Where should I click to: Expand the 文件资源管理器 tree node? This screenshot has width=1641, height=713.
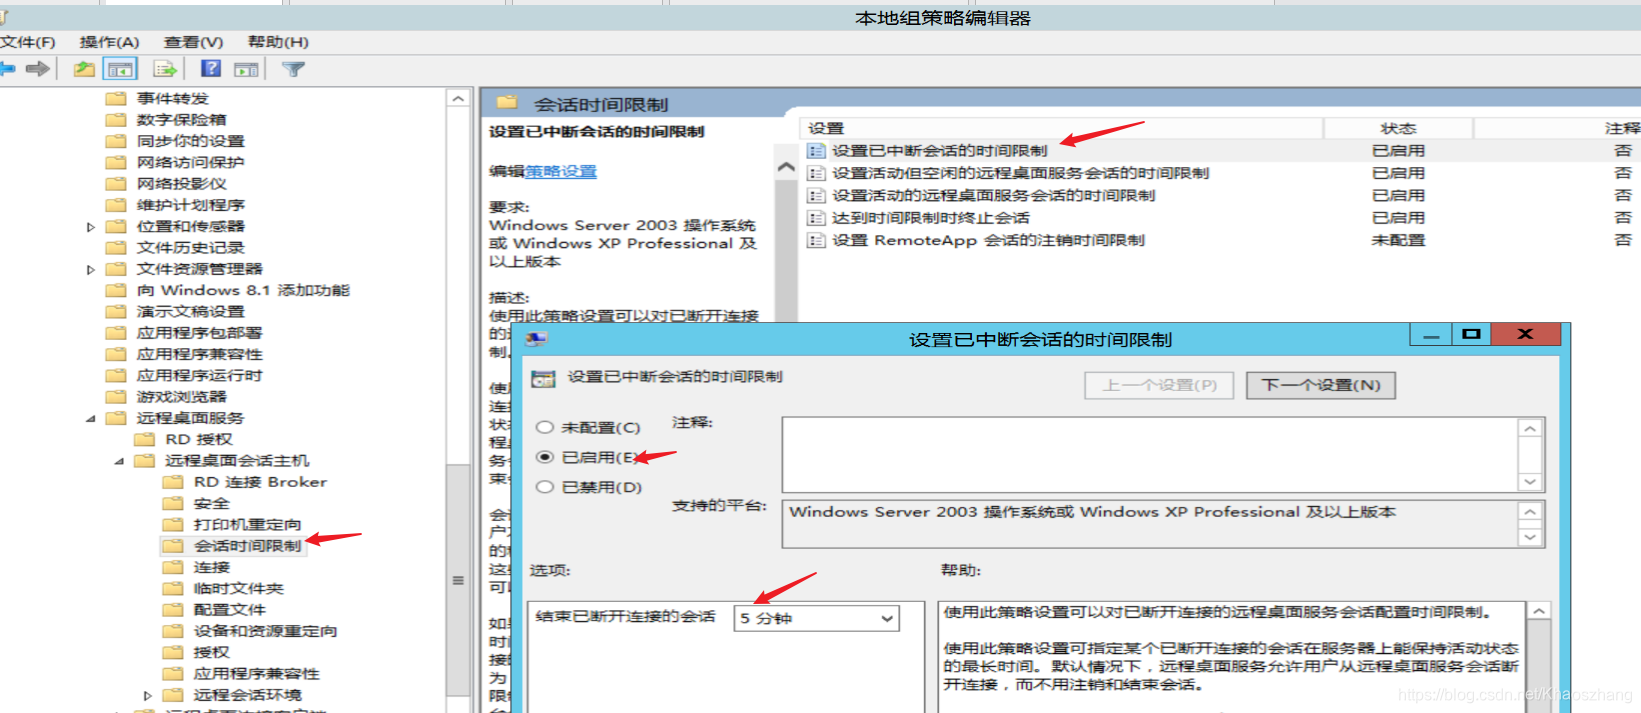click(90, 269)
